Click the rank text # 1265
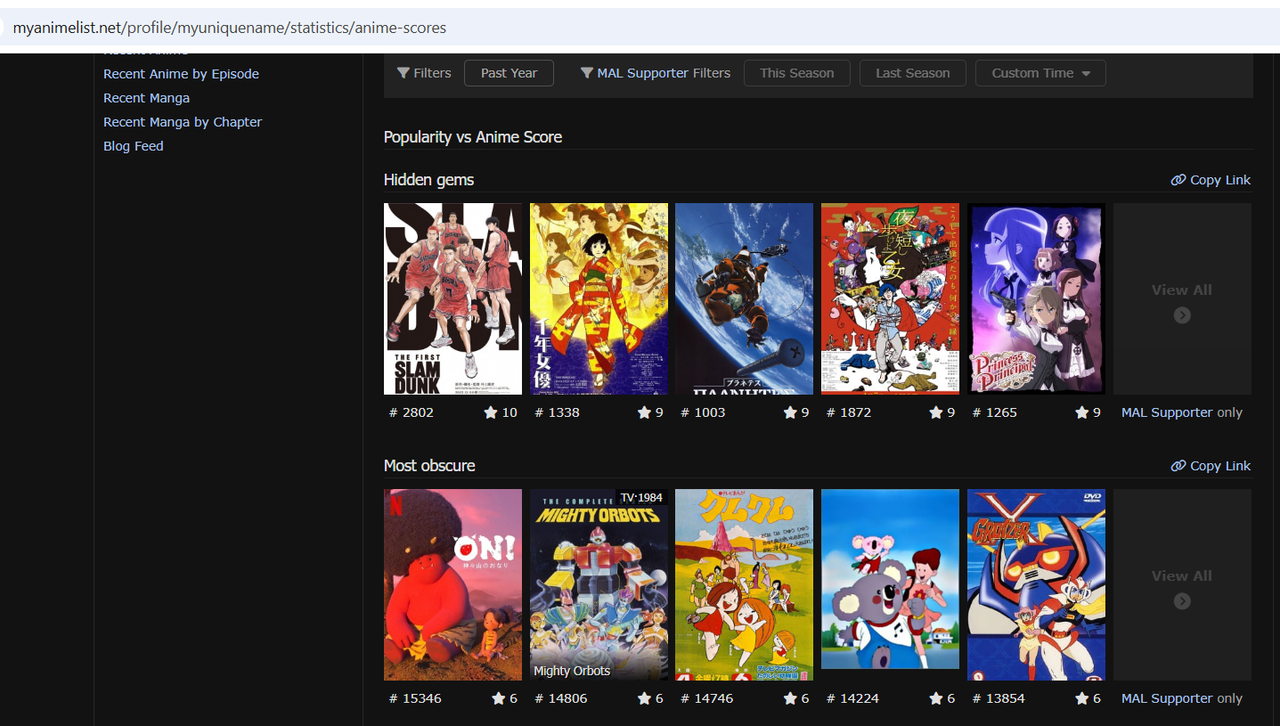The width and height of the screenshot is (1280, 726). 995,412
